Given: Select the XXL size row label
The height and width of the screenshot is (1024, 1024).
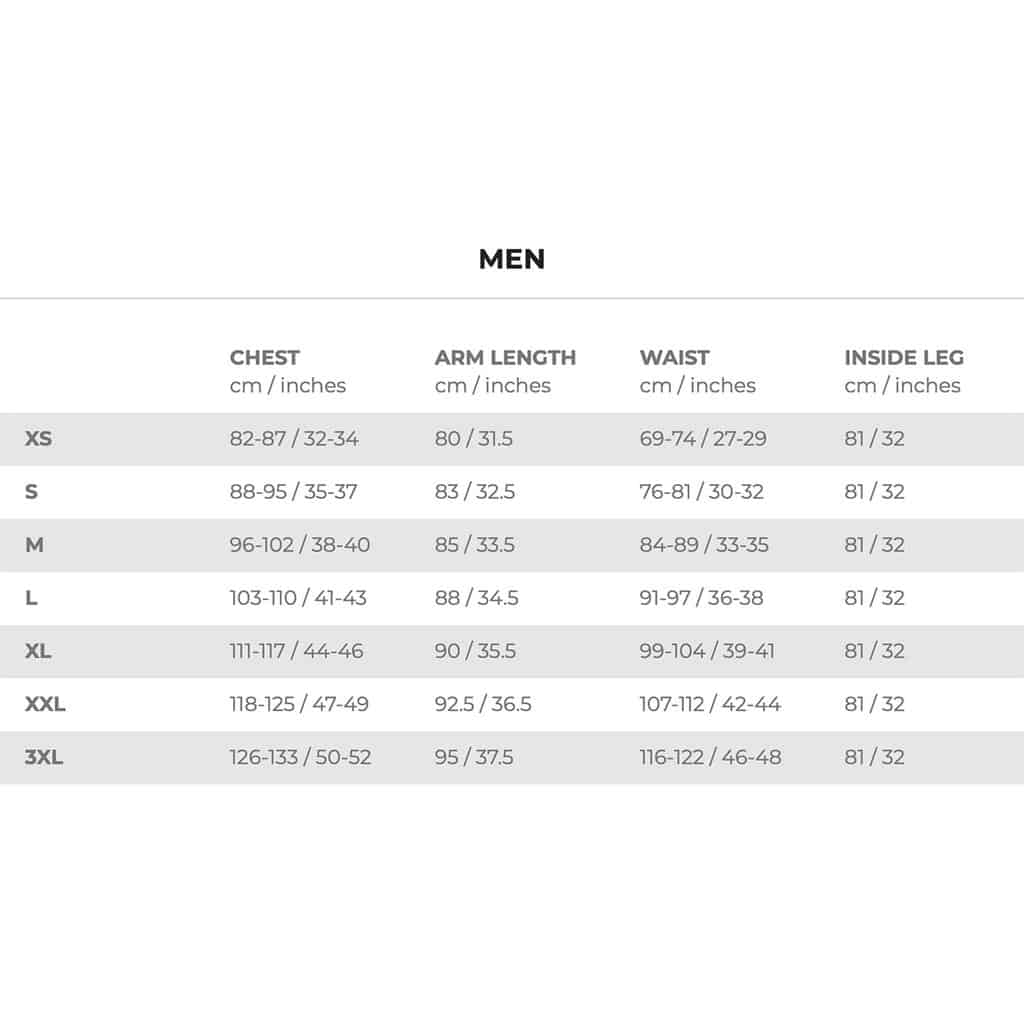Looking at the screenshot, I should pos(45,703).
